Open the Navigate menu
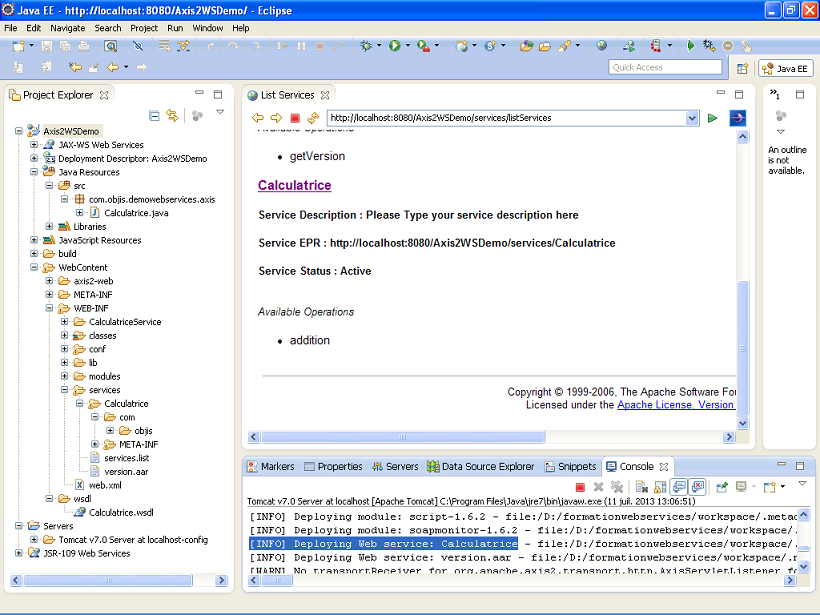Viewport: 820px width, 615px height. coord(68,28)
